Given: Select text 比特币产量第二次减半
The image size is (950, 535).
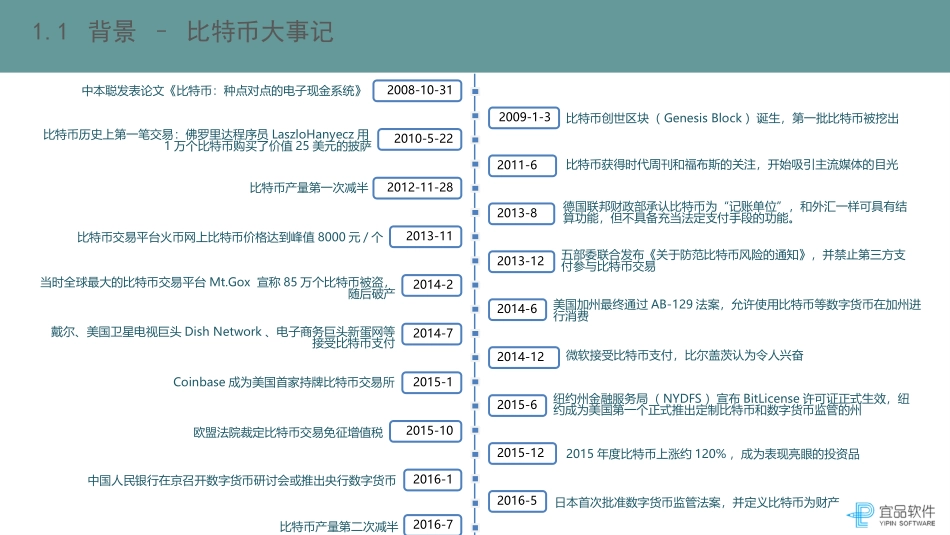Looking at the screenshot, I should point(339,527).
